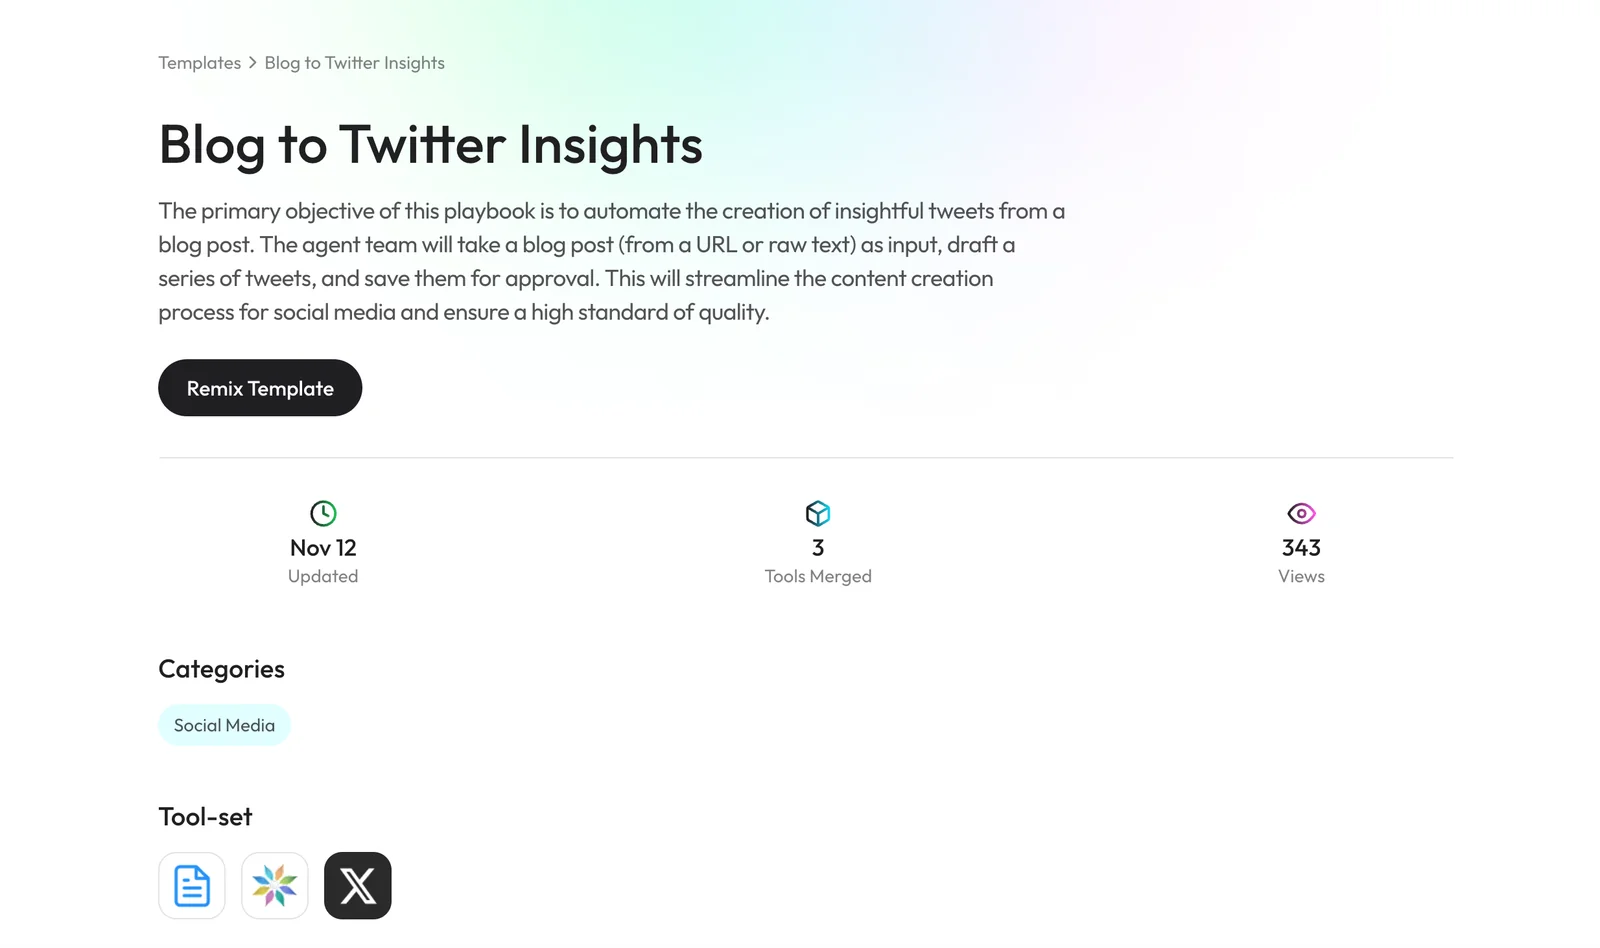1600x948 pixels.
Task: Click the Categories heading
Action: [x=221, y=669]
